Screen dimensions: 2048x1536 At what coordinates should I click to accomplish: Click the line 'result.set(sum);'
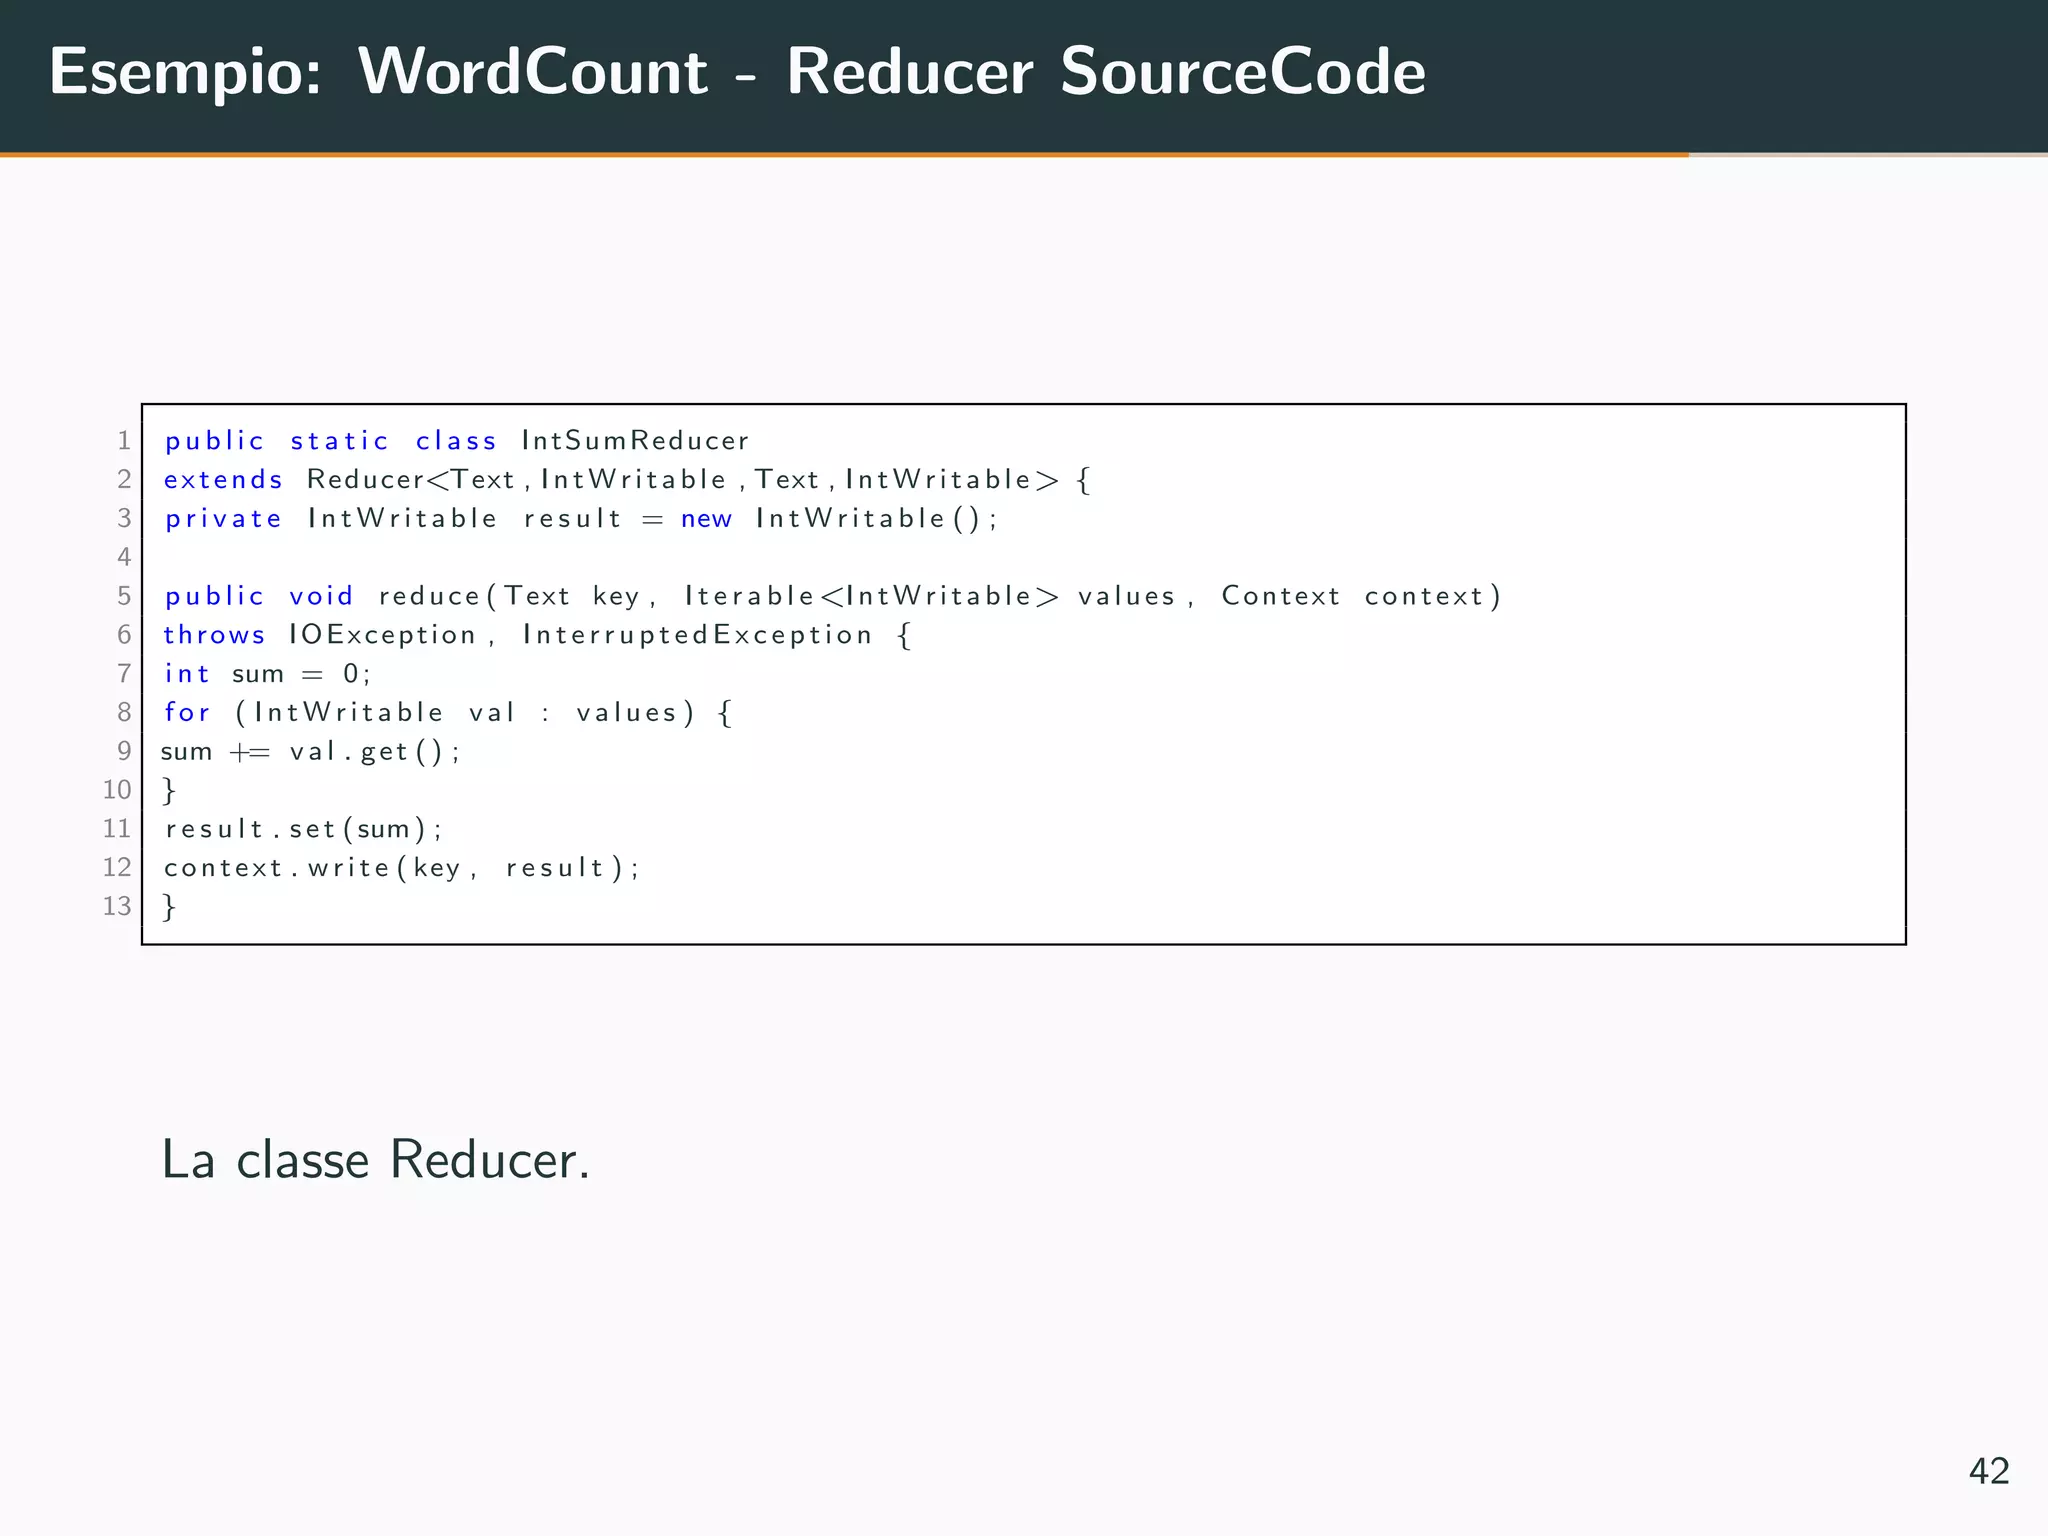pos(303,829)
